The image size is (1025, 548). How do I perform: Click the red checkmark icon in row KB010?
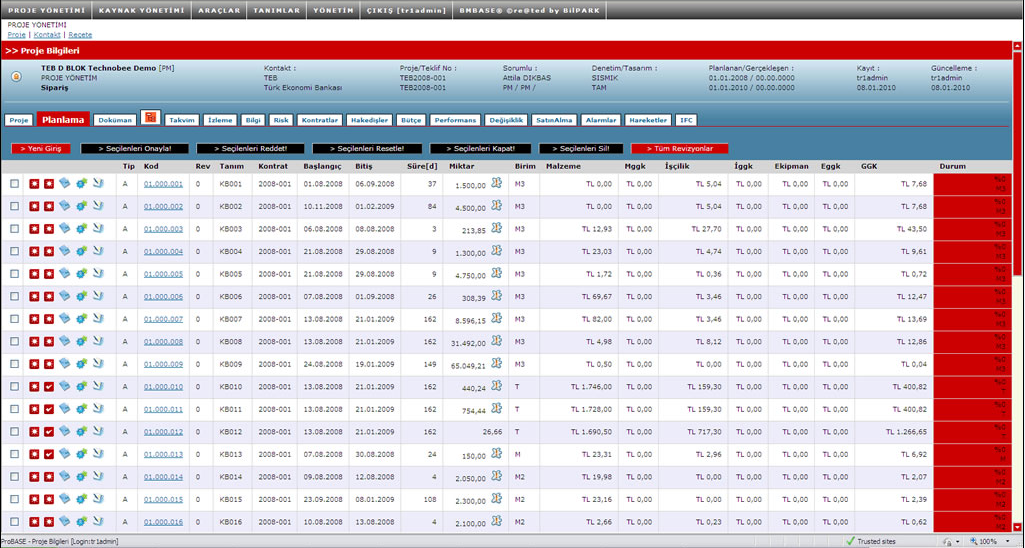tap(49, 387)
